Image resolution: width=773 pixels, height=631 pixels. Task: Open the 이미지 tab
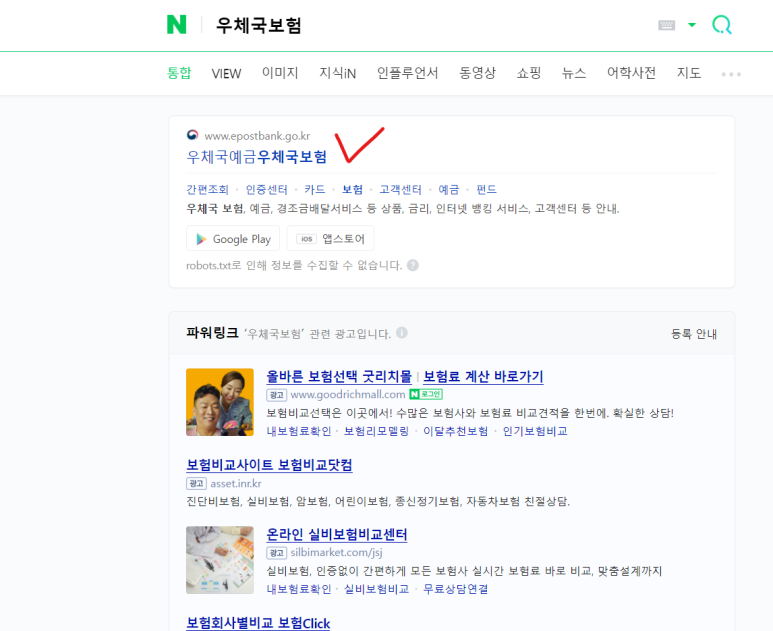point(280,73)
